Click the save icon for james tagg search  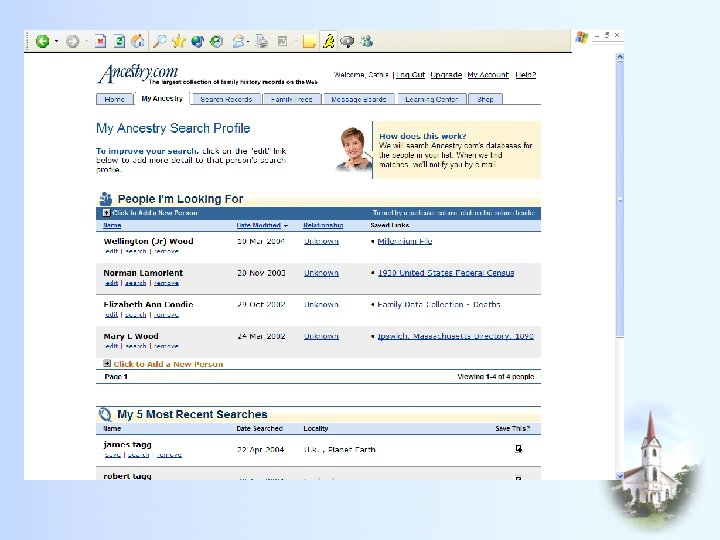point(518,449)
